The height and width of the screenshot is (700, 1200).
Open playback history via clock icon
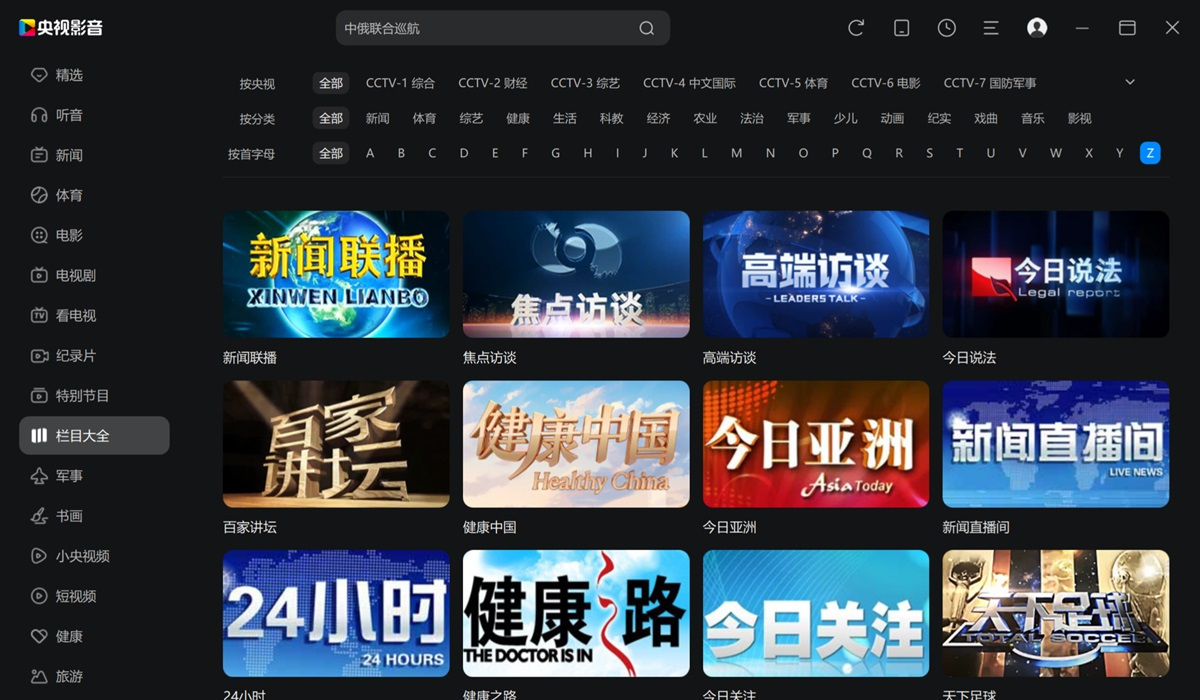pos(946,28)
